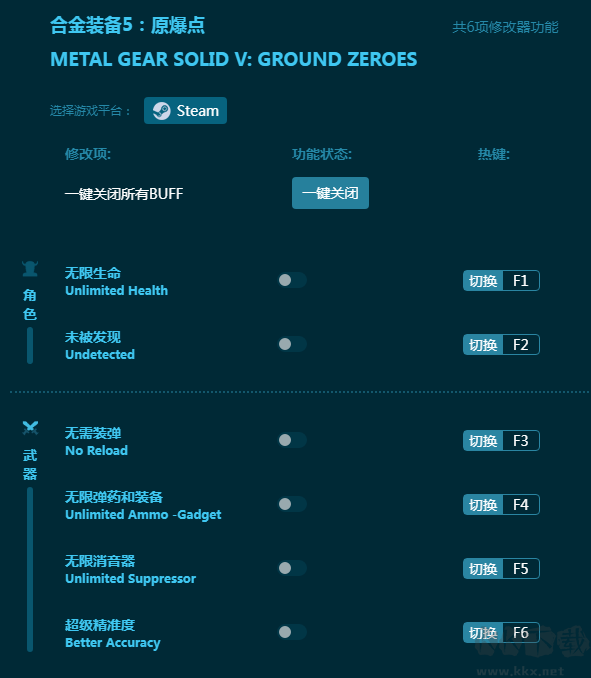The height and width of the screenshot is (678, 591).
Task: Enable Unlimited Suppressor toggle
Action: coord(292,568)
